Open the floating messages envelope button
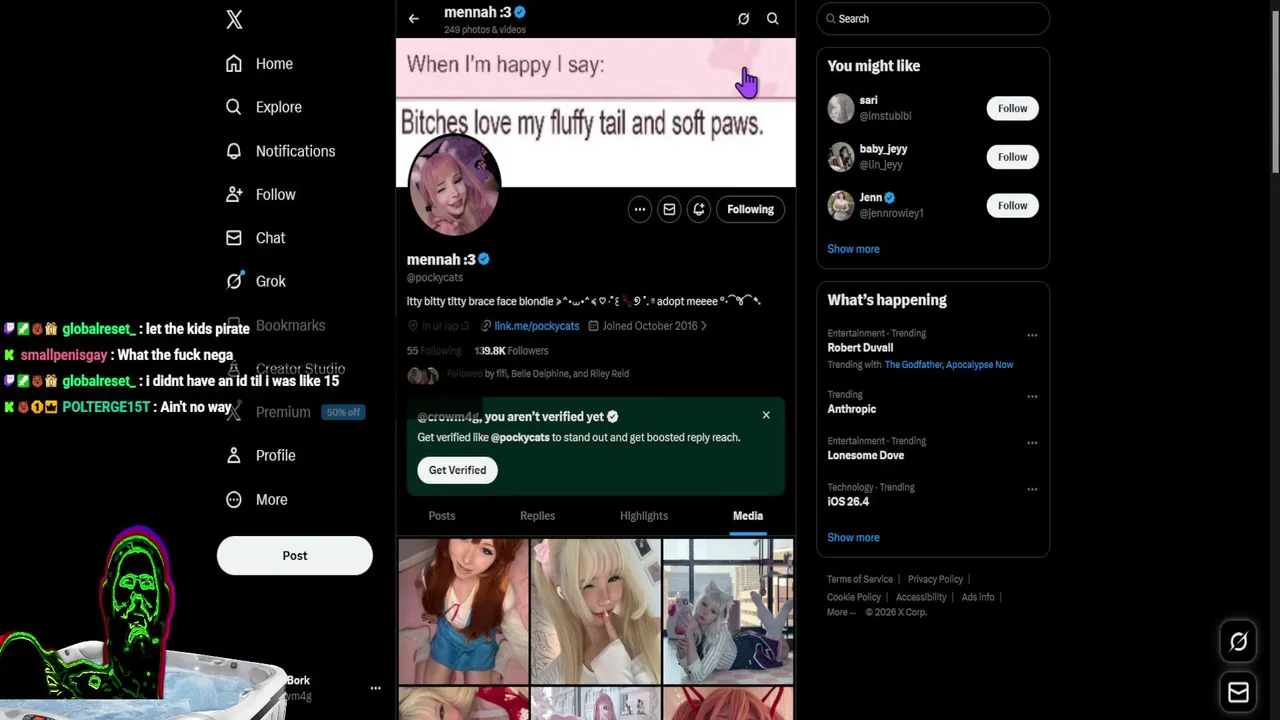 point(1238,692)
